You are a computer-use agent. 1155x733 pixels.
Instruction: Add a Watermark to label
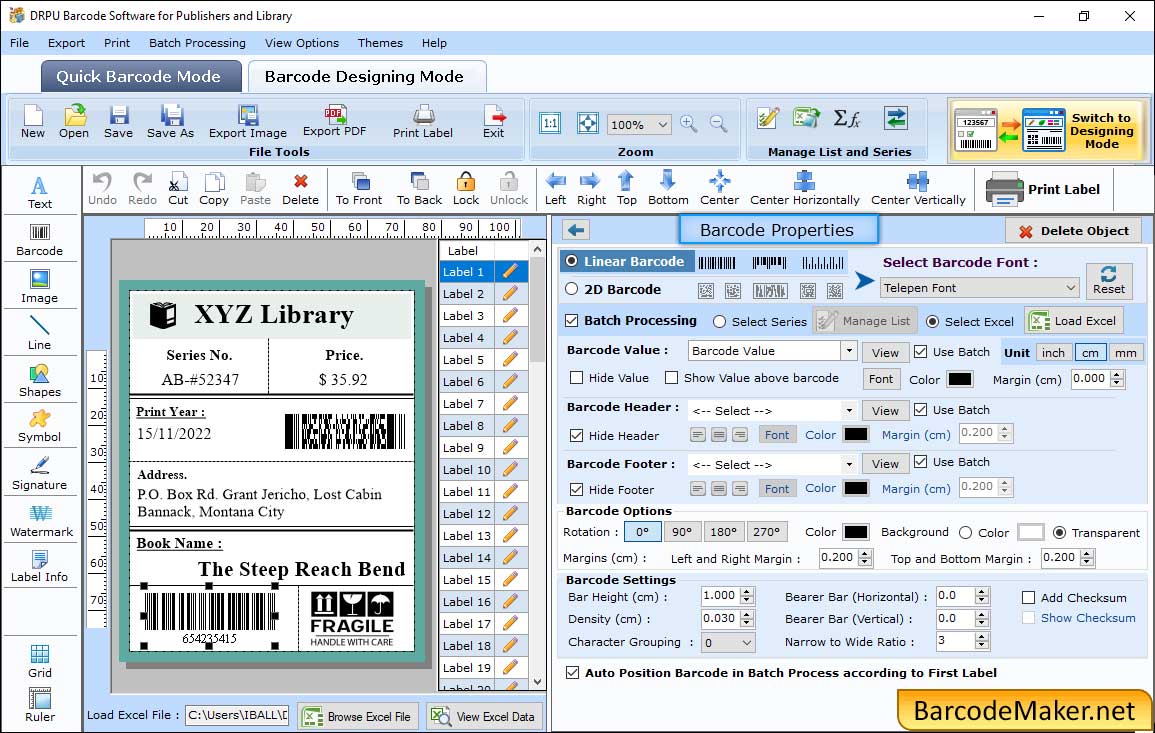click(x=41, y=521)
